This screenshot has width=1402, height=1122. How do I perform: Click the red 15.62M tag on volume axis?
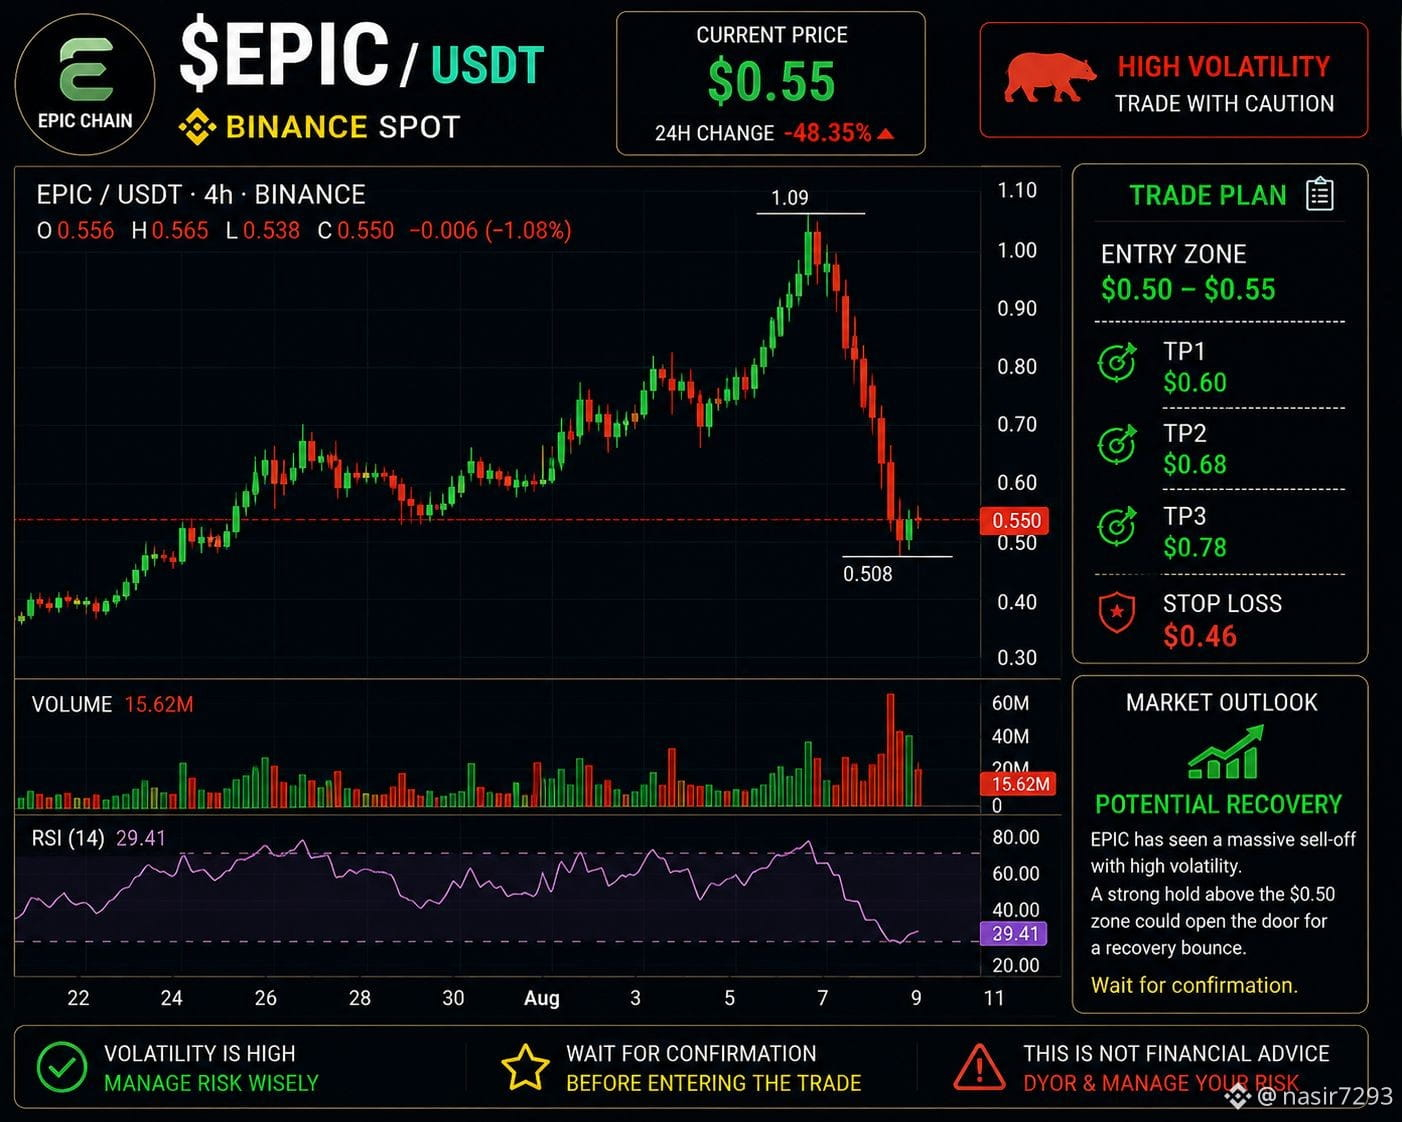1020,784
